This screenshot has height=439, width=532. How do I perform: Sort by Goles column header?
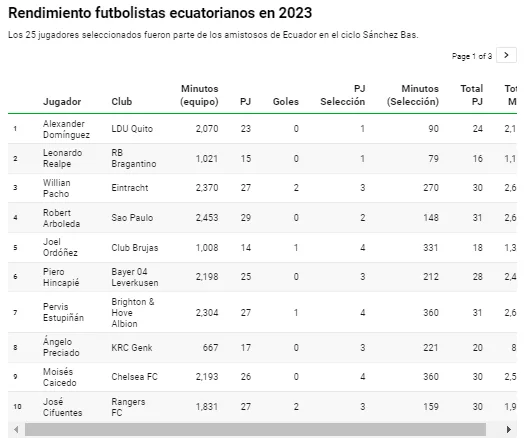286,102
